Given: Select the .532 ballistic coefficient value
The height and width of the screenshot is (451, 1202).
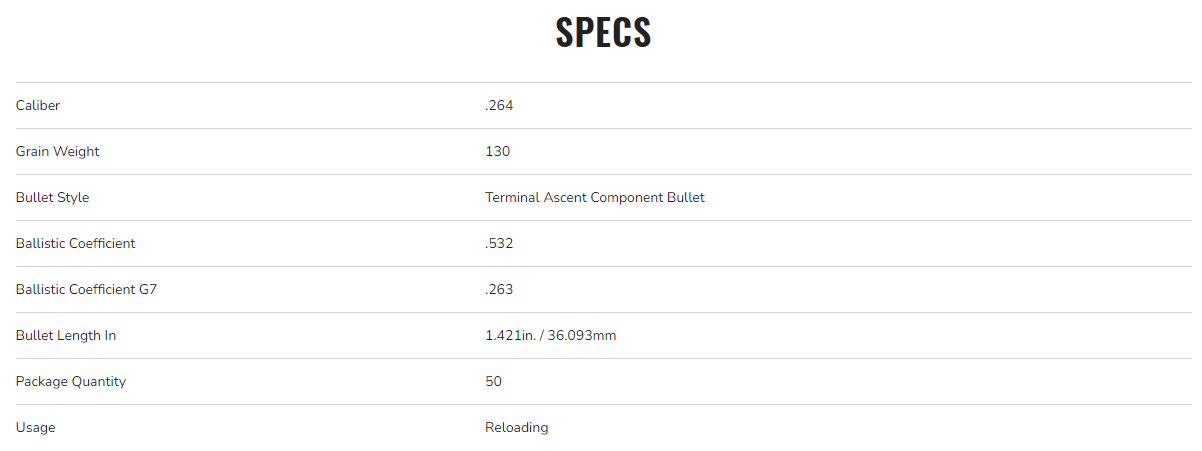Looking at the screenshot, I should [499, 243].
